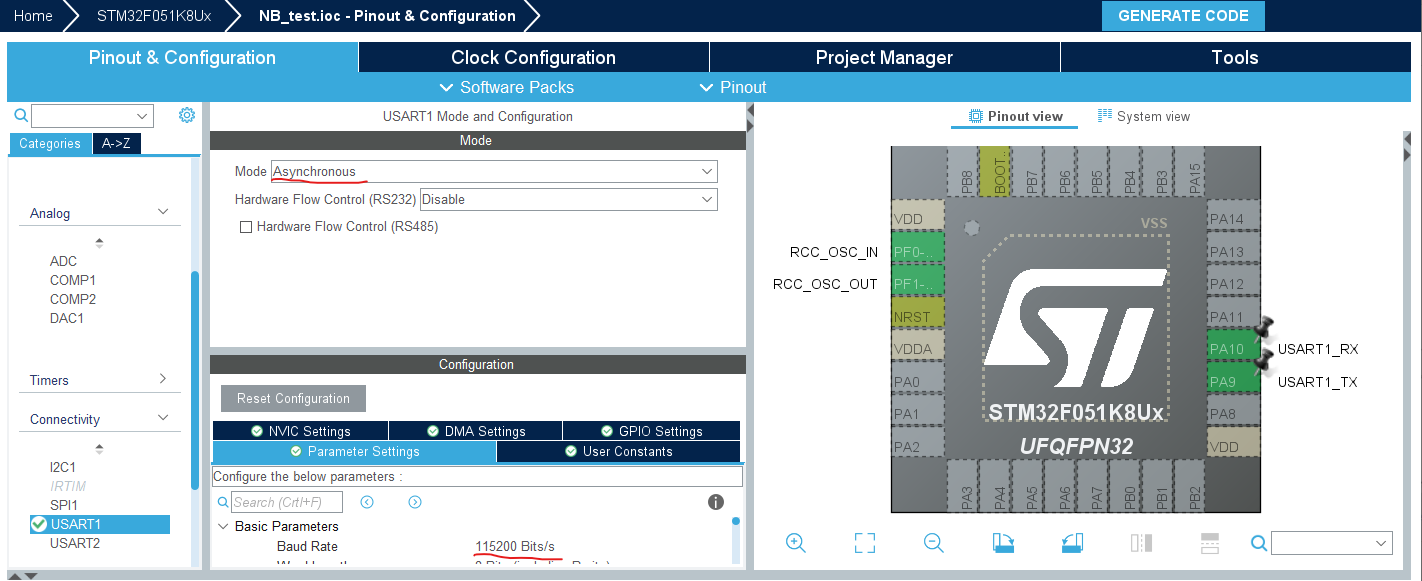Click the USART1_RX pushpin icon
The width and height of the screenshot is (1422, 581).
[x=1264, y=328]
